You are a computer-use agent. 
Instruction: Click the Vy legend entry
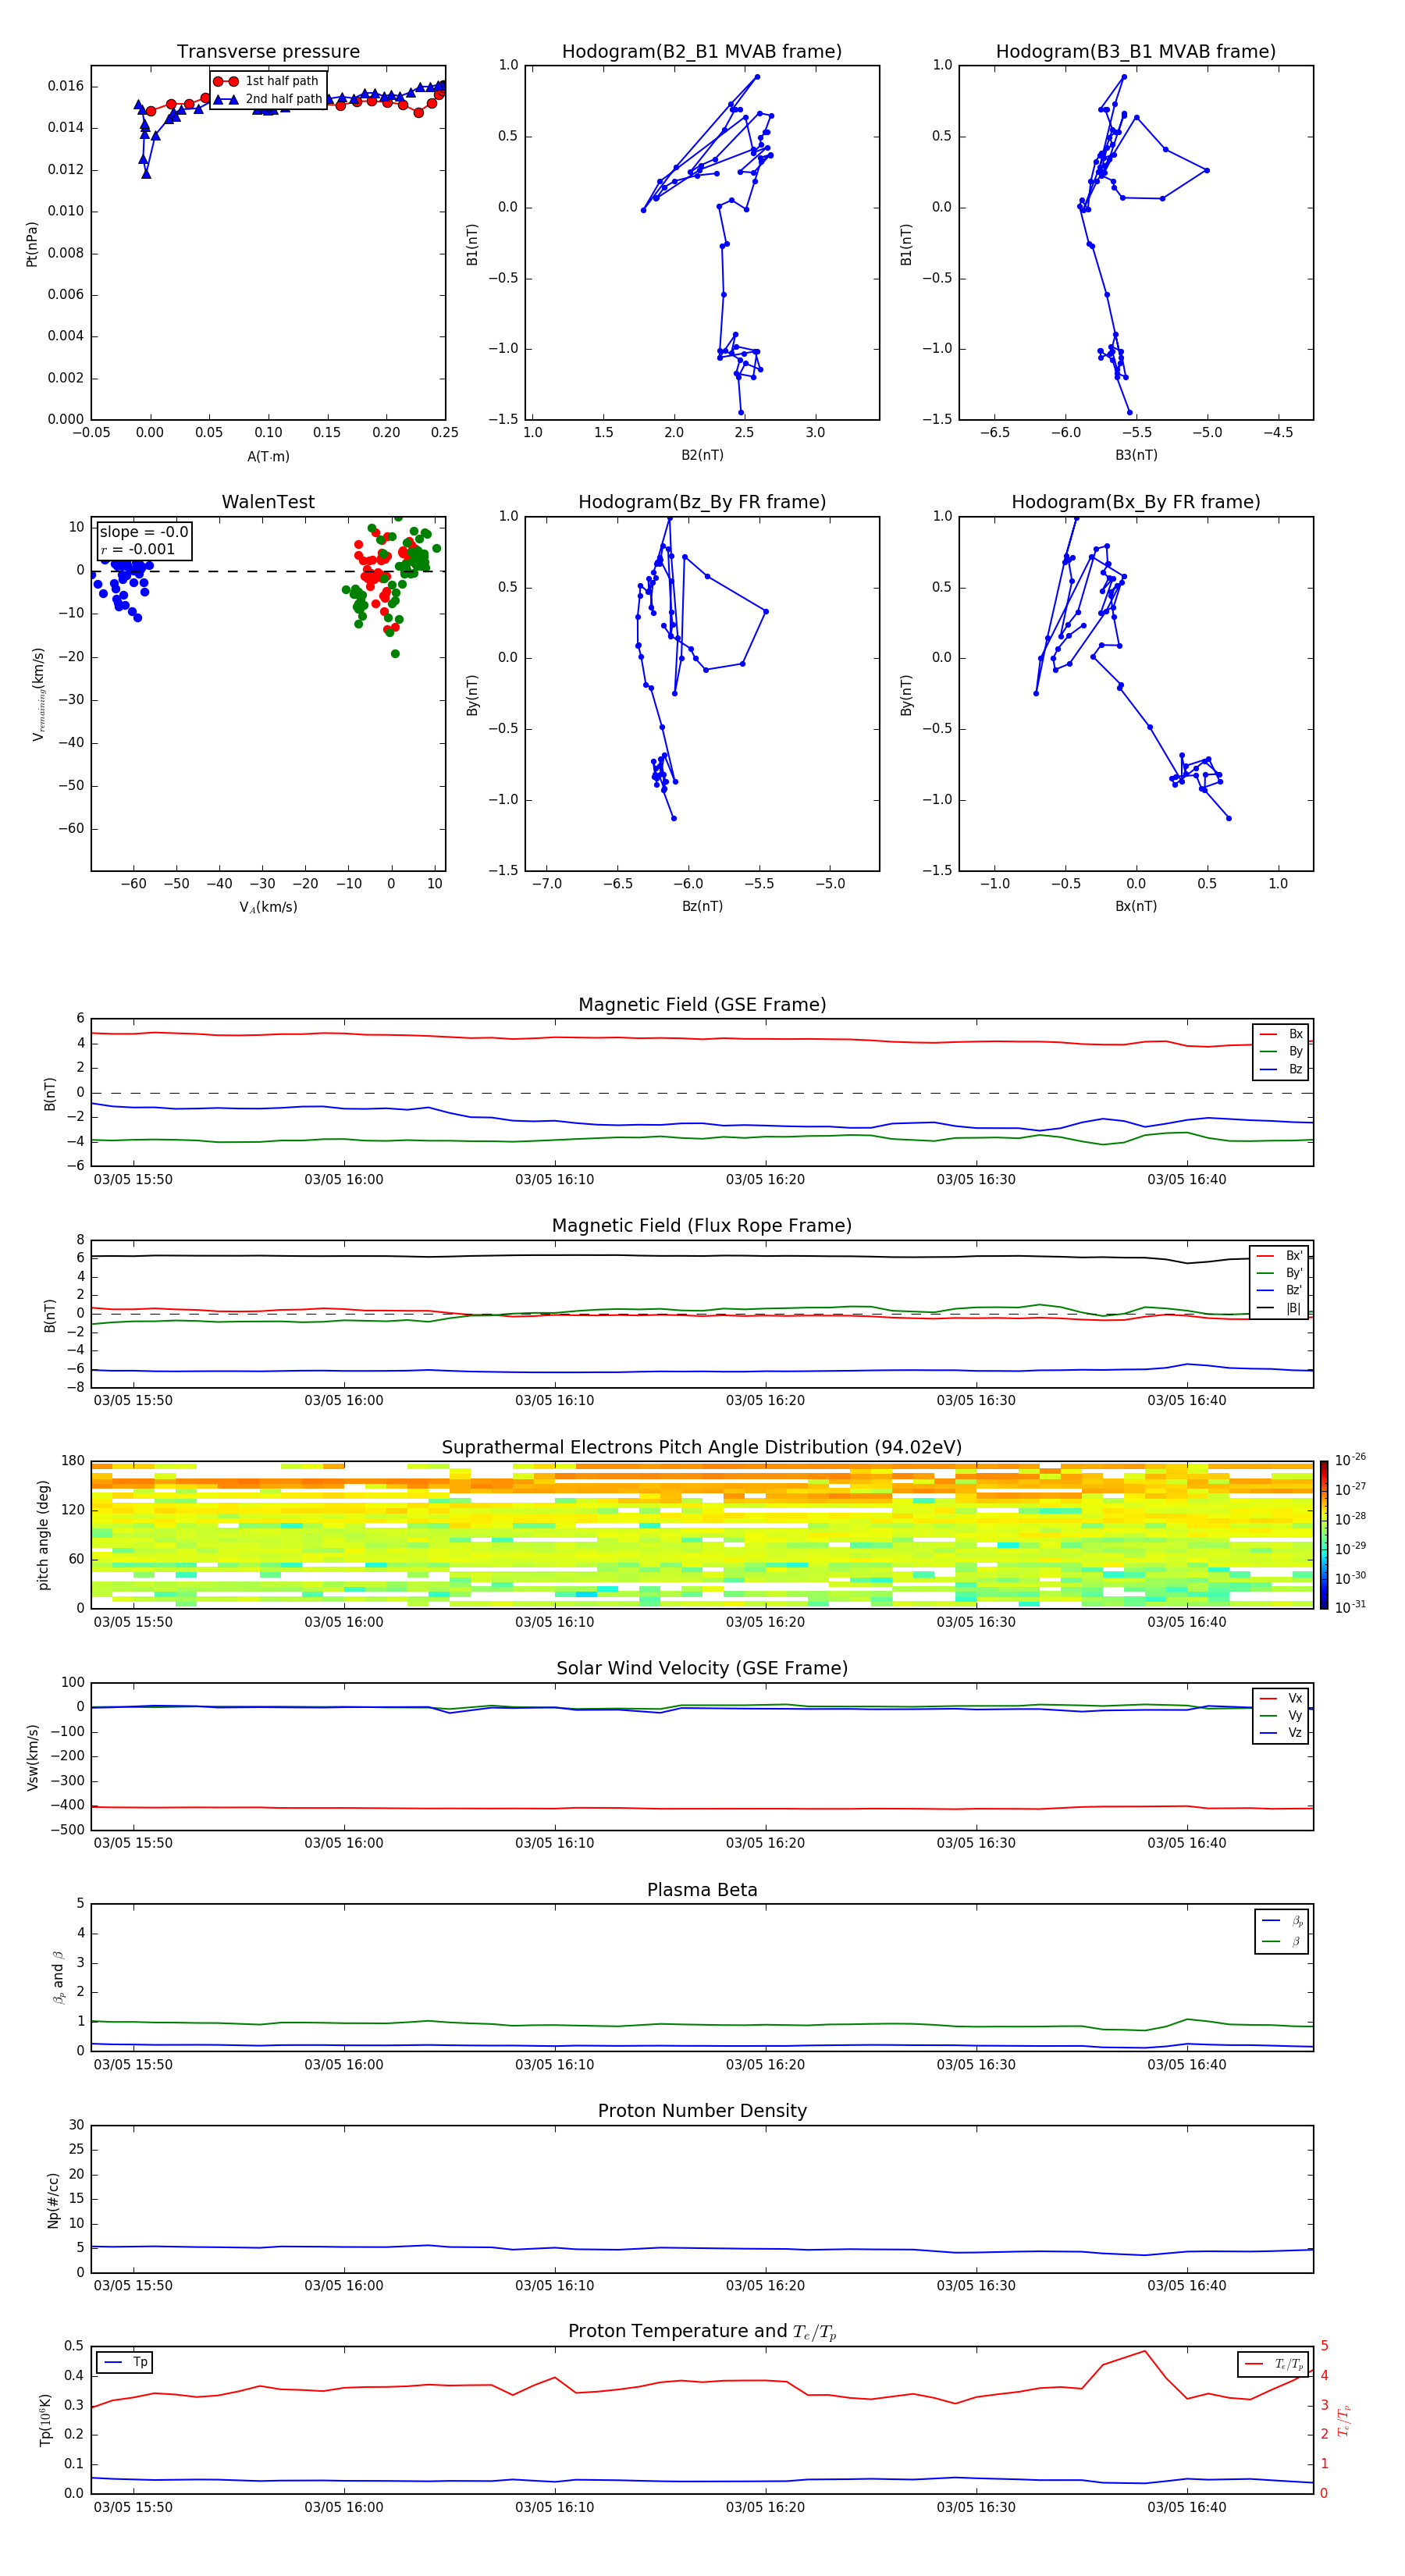pos(1281,1715)
